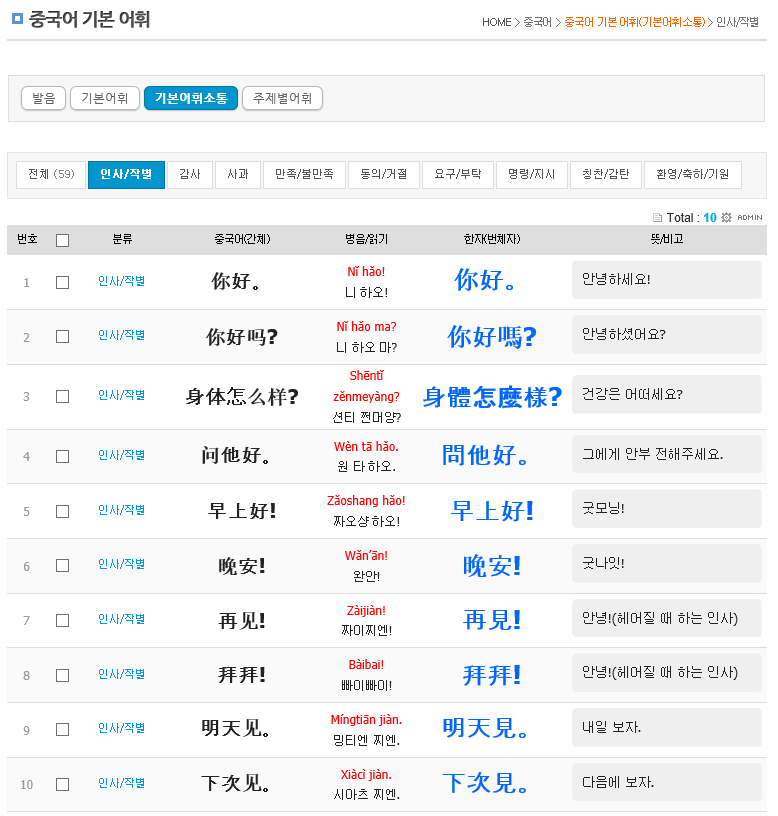778x816 pixels.
Task: Toggle the select-all checkbox in table header
Action: click(x=62, y=240)
